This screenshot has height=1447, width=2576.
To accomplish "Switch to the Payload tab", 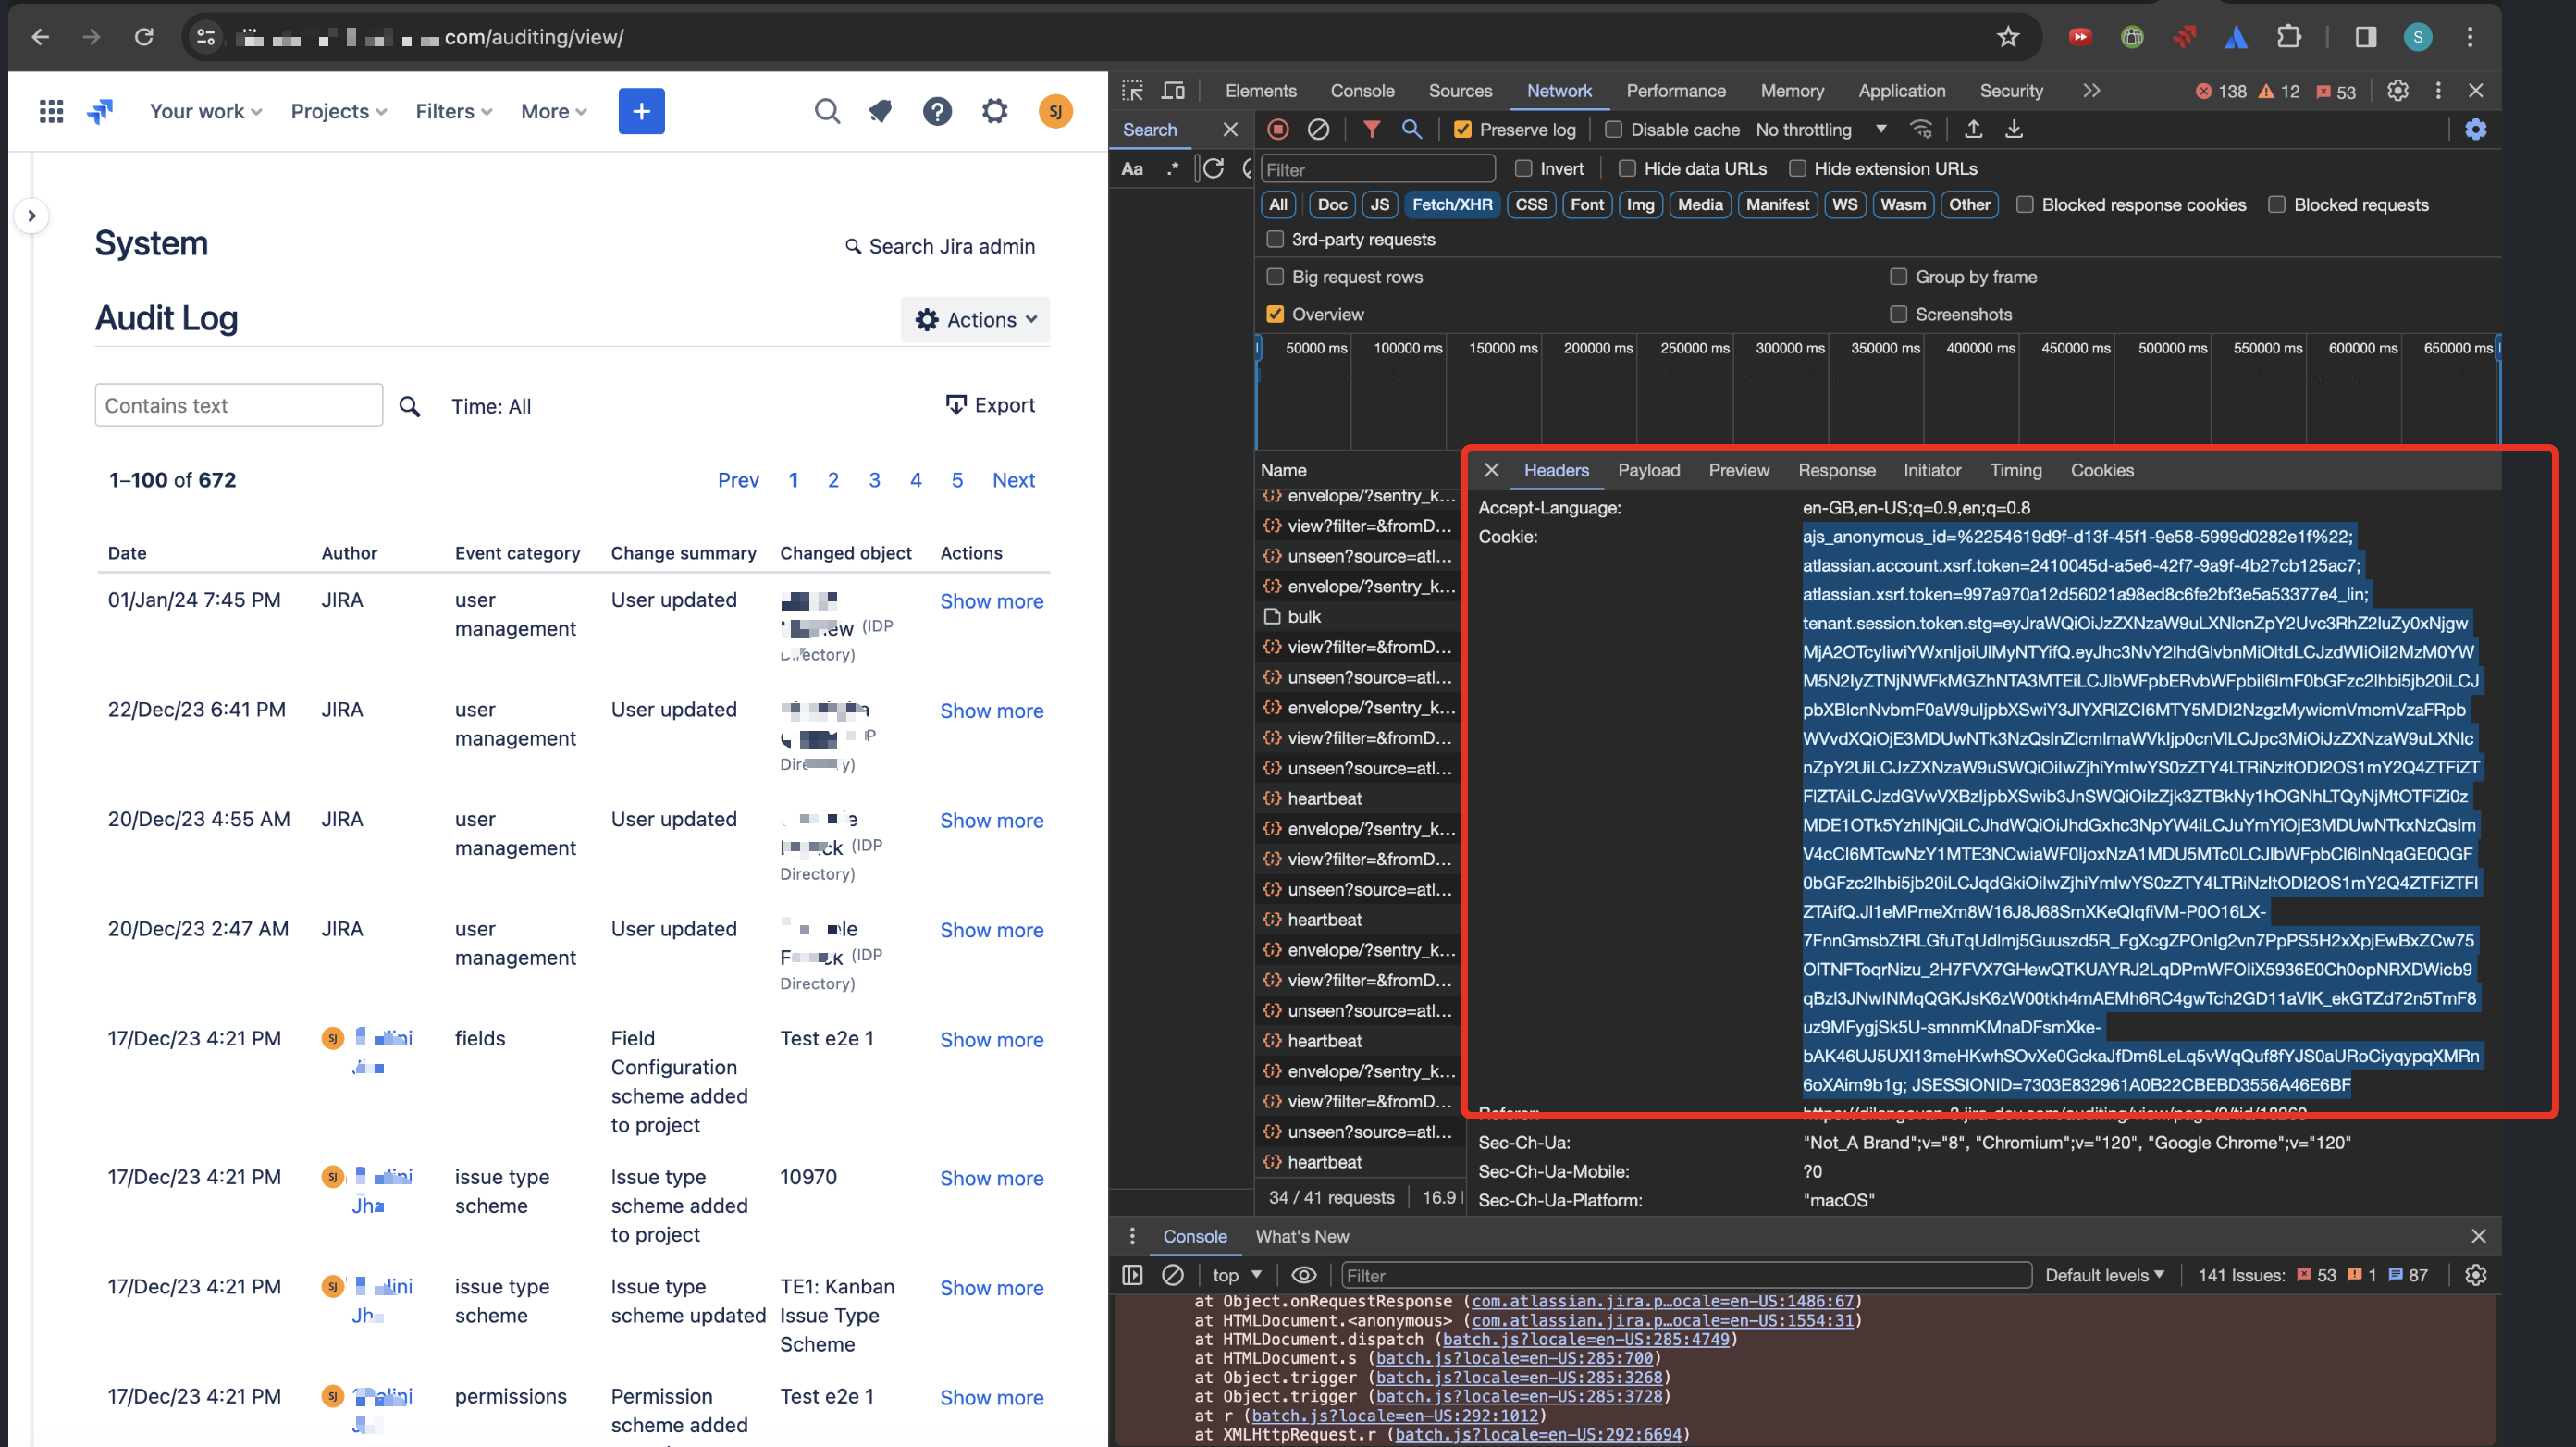I will click(x=1648, y=470).
